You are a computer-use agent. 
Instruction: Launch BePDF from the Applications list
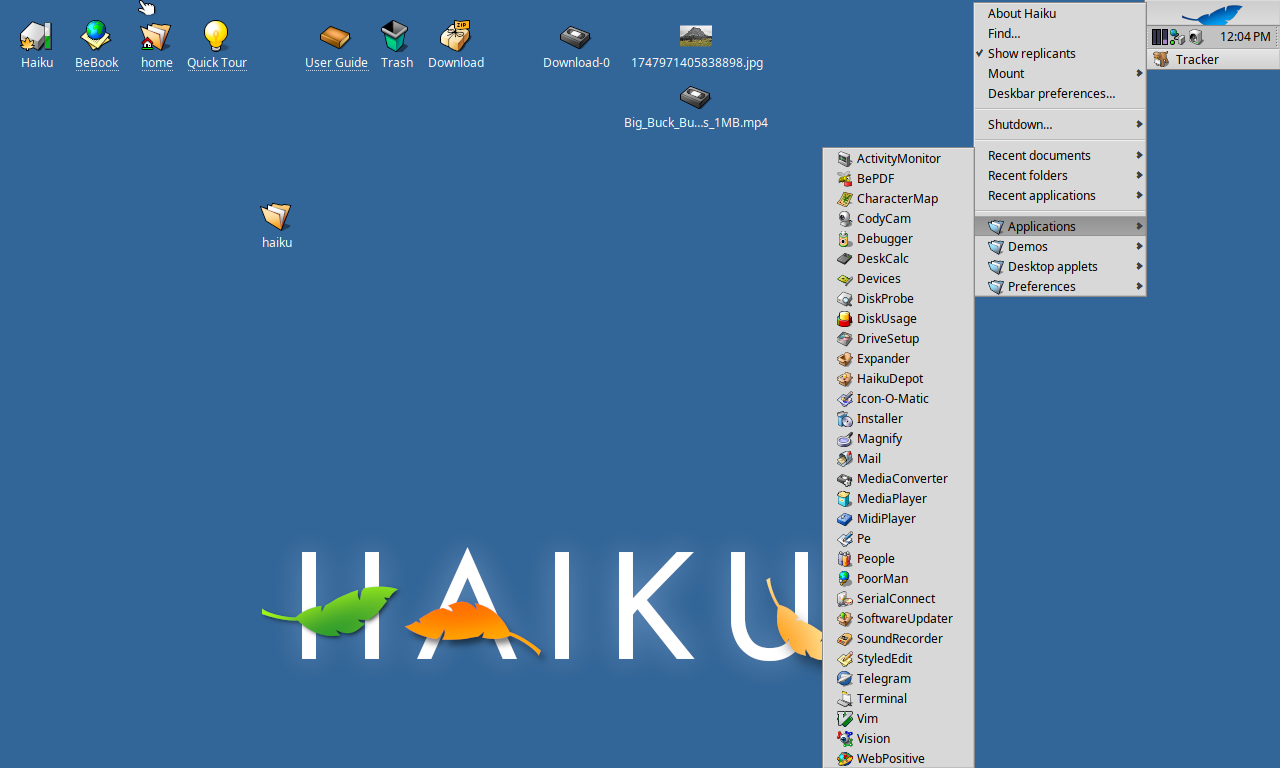(898, 178)
